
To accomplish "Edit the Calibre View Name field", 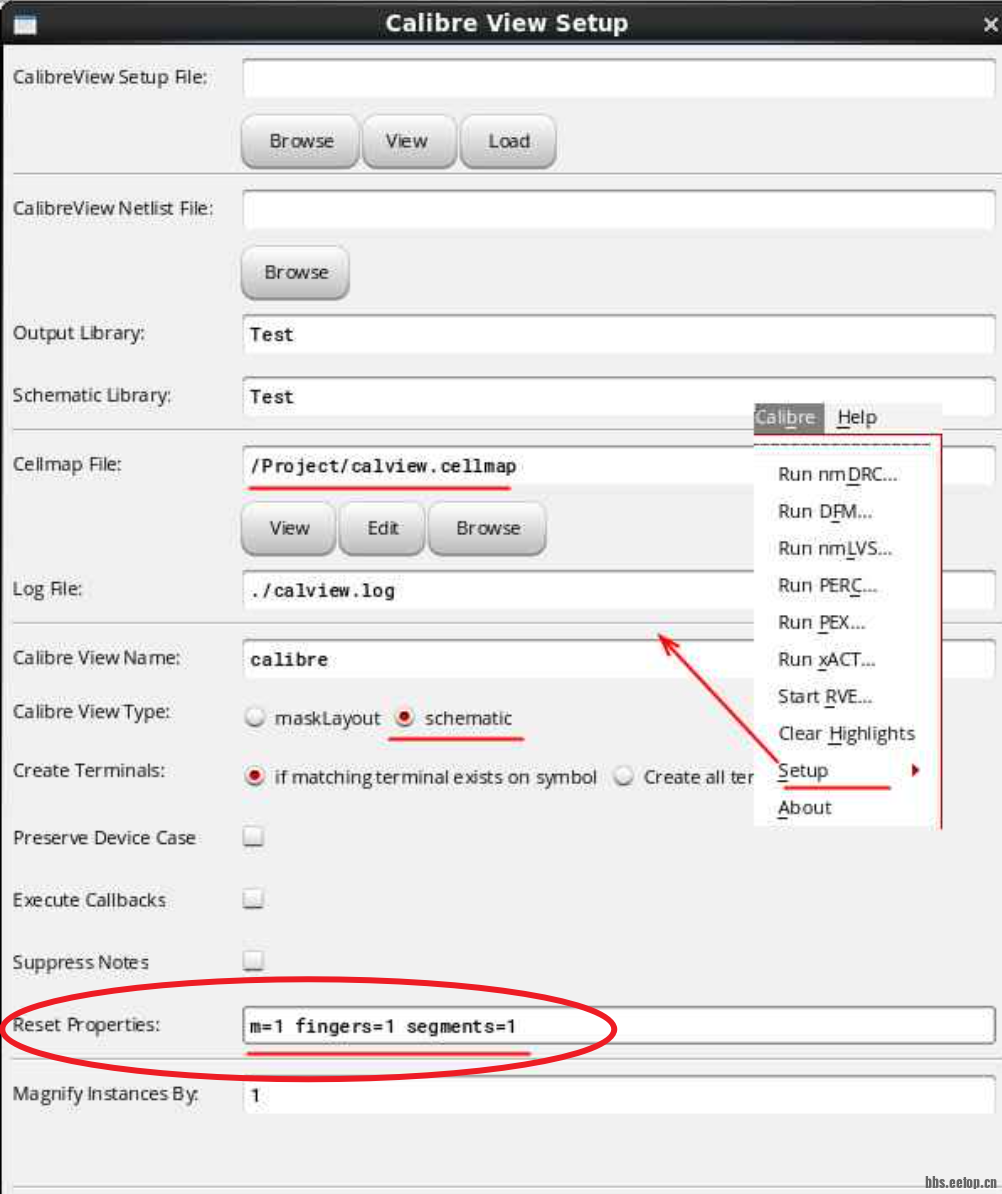I will [498, 659].
